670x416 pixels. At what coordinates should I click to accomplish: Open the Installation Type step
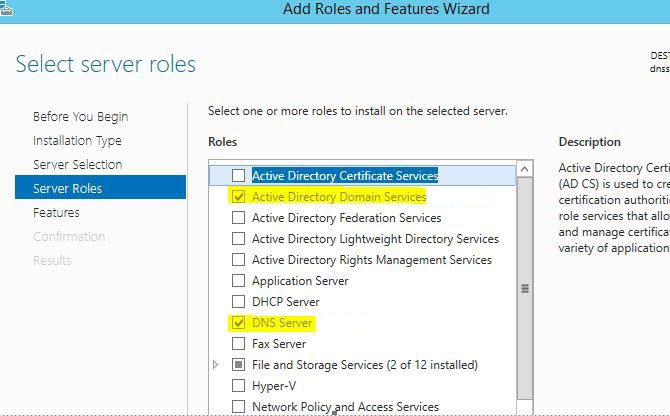(x=77, y=141)
